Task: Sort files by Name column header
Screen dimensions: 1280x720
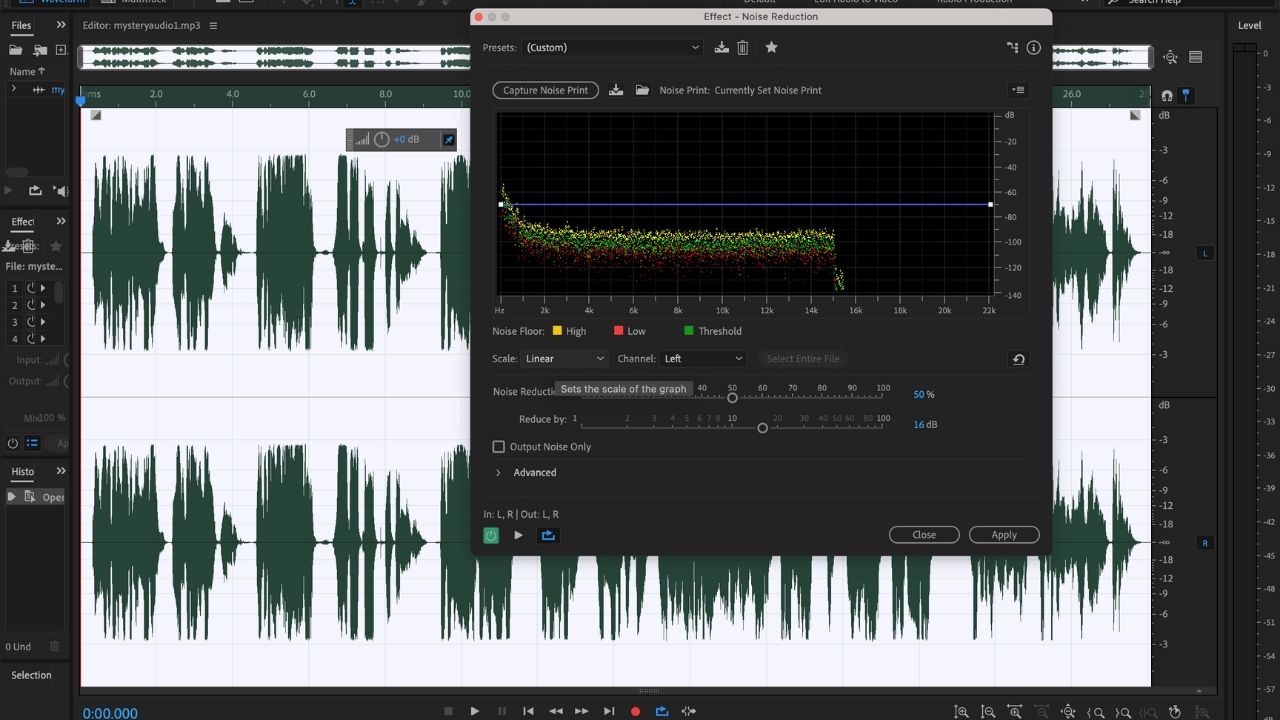Action: [x=27, y=71]
